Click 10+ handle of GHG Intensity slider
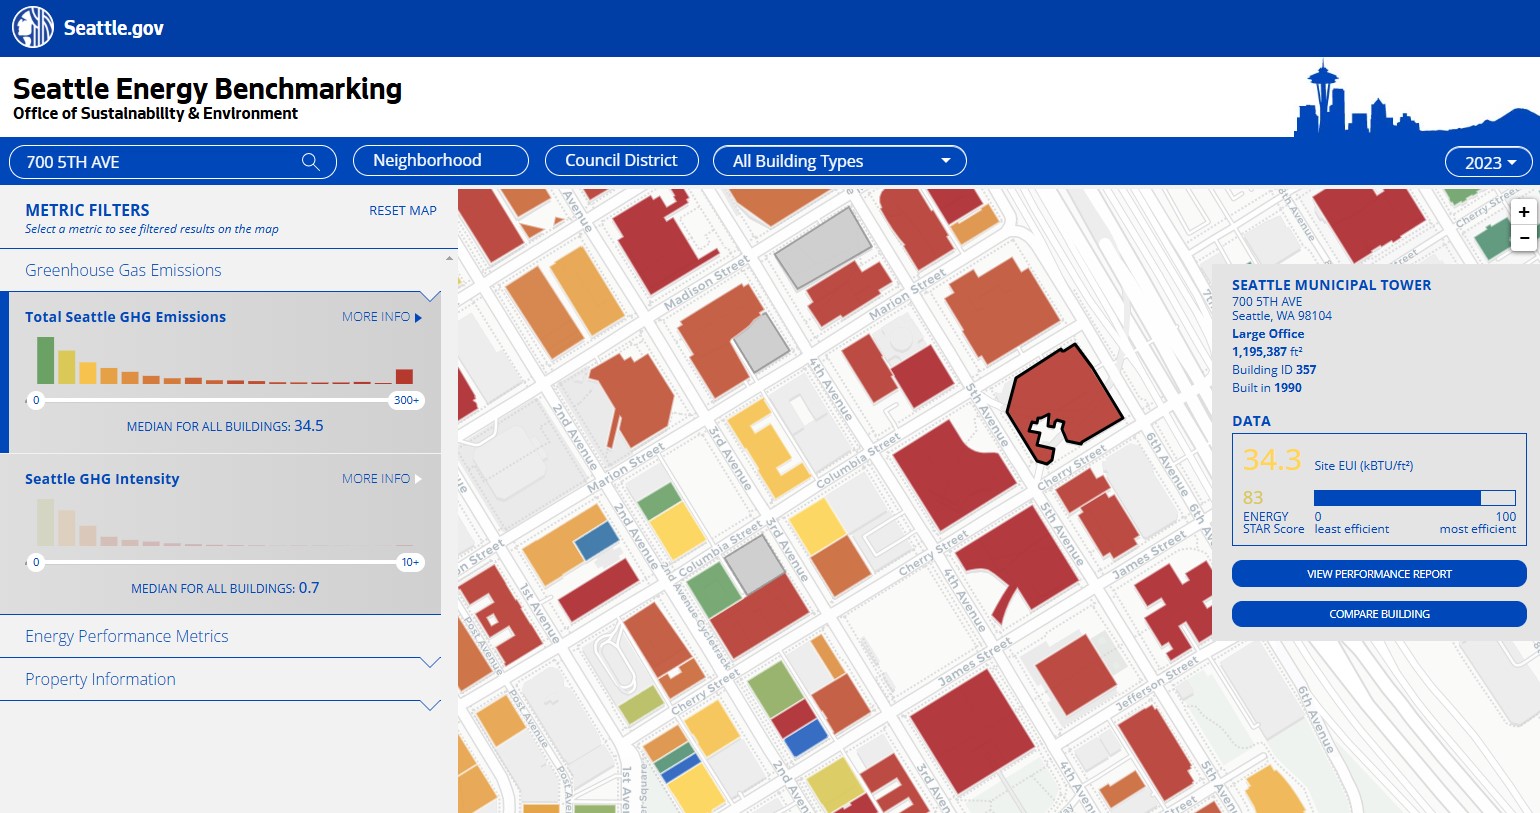This screenshot has height=813, width=1540. [410, 562]
